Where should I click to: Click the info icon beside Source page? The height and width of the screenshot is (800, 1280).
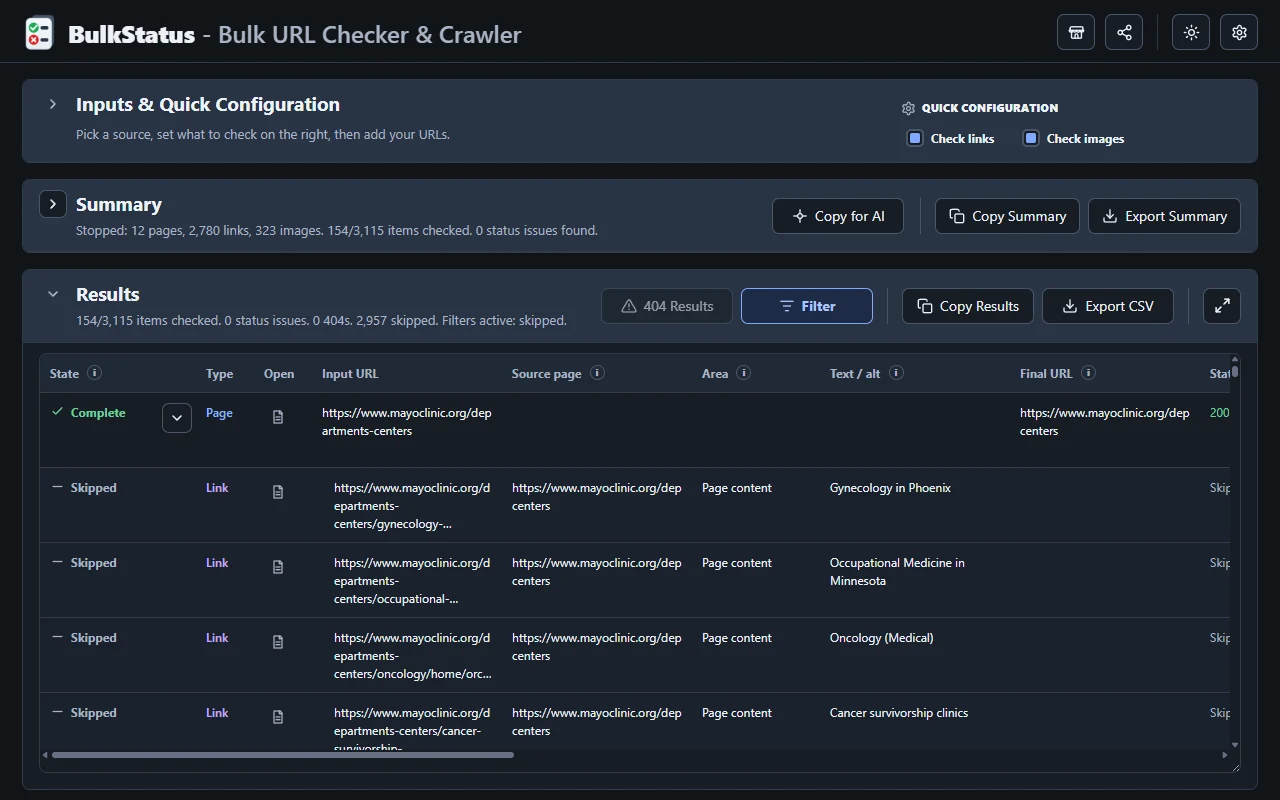click(x=597, y=373)
